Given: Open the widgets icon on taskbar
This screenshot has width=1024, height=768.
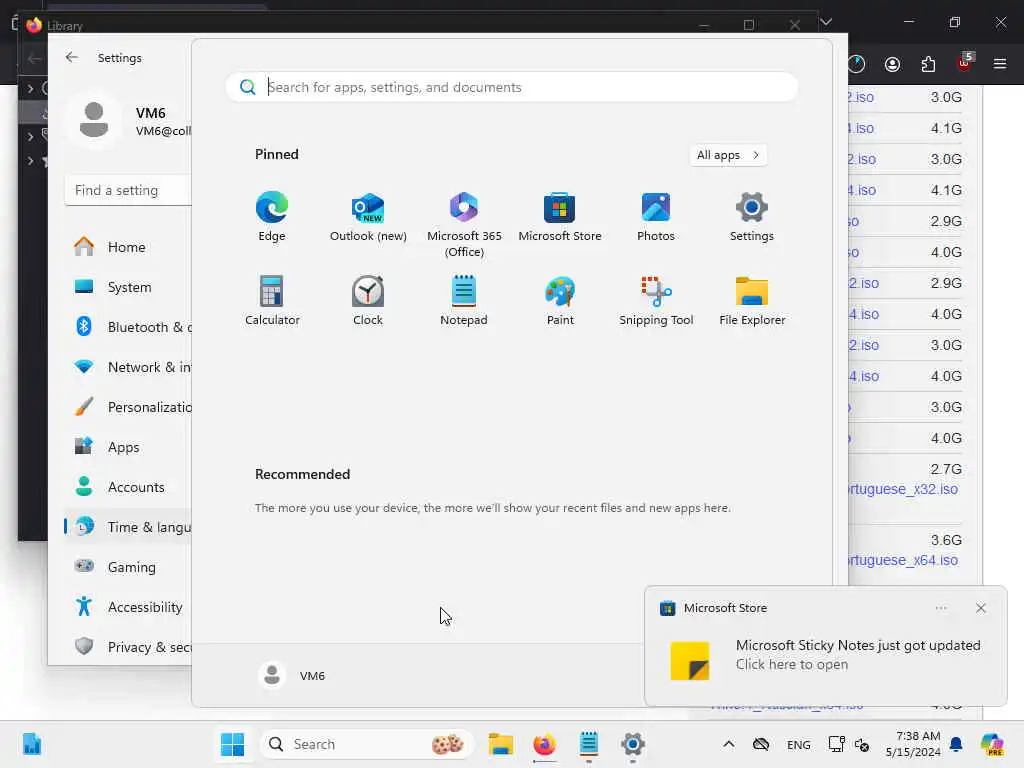Looking at the screenshot, I should point(32,744).
